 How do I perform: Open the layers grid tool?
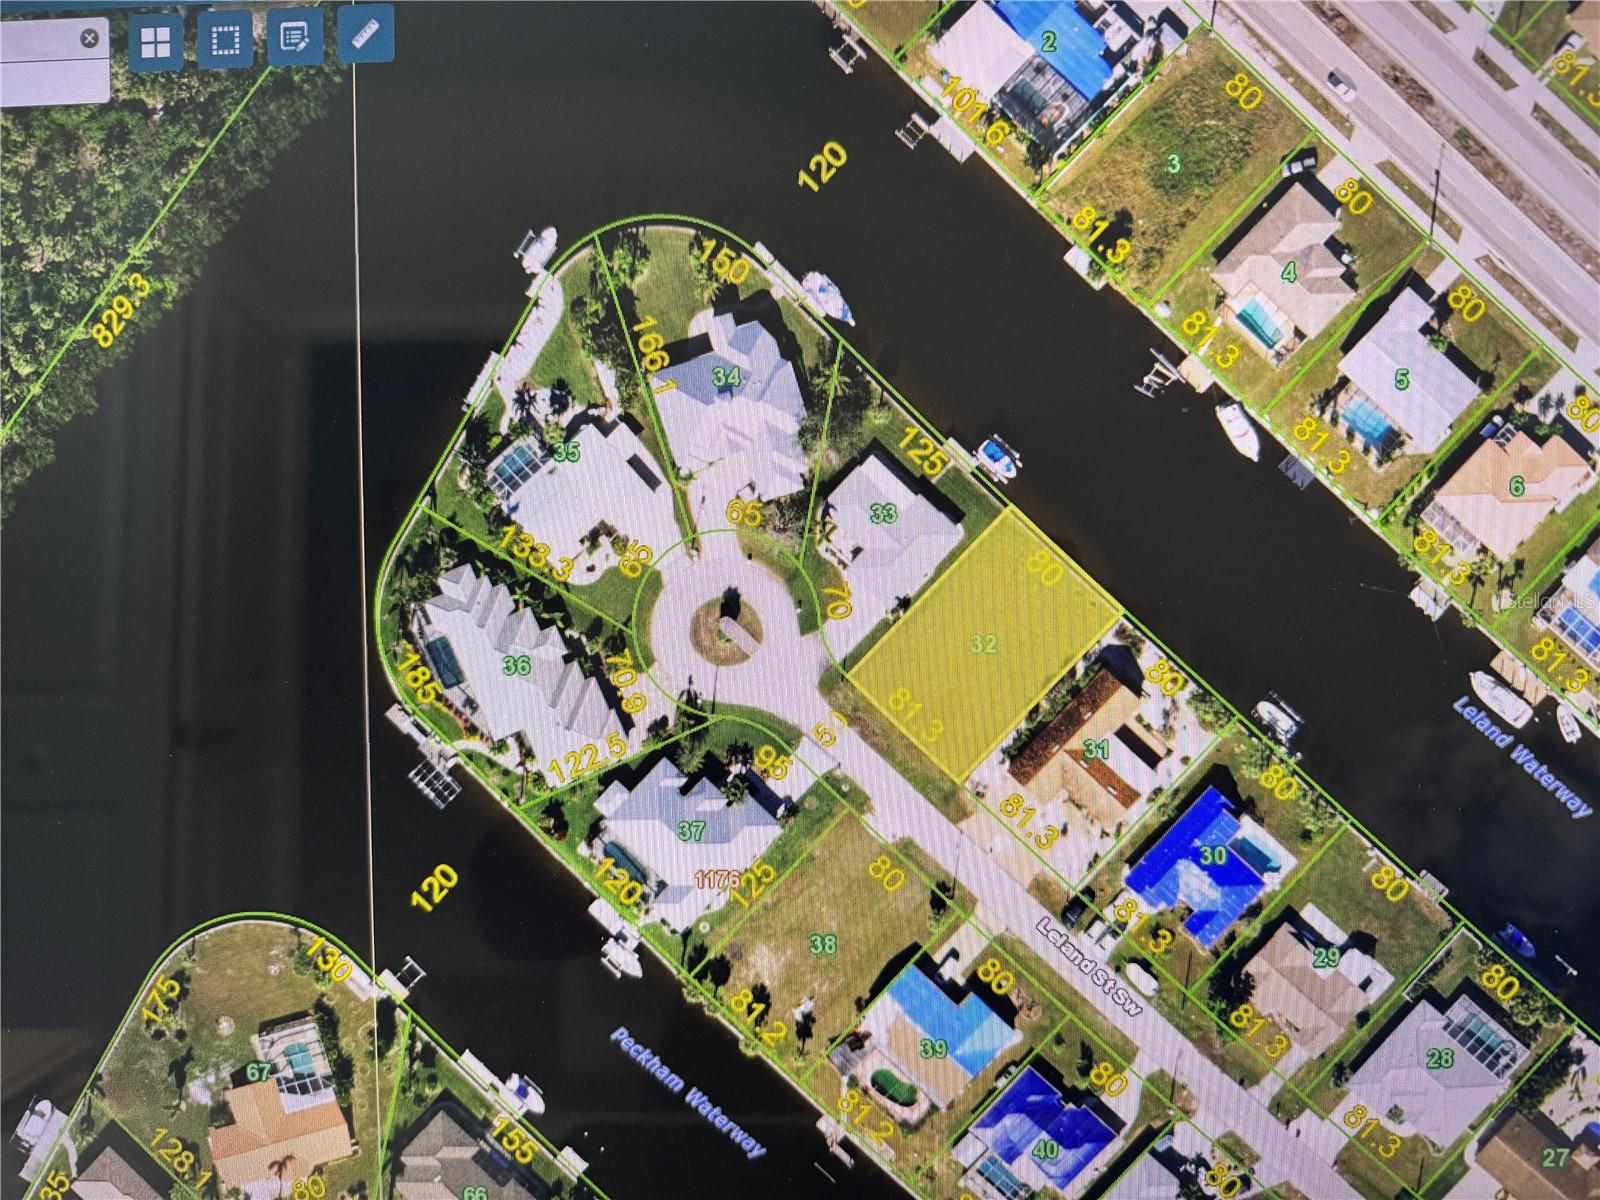(155, 38)
